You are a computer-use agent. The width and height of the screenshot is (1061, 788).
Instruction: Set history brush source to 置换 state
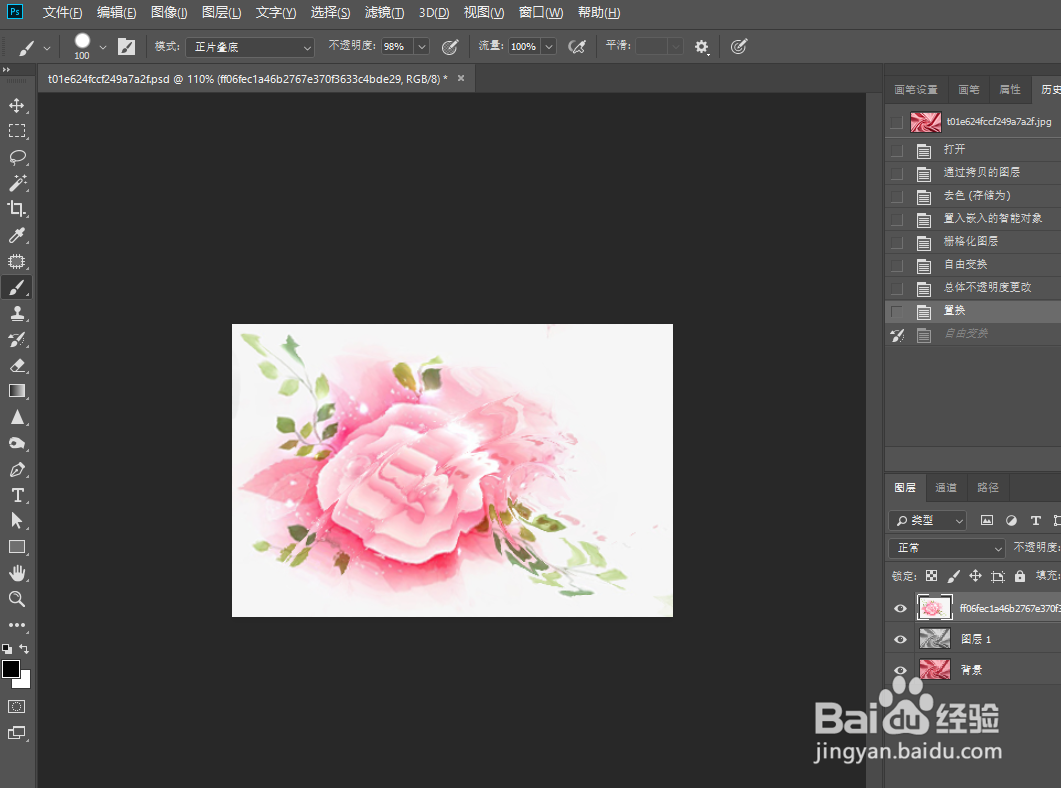click(x=897, y=310)
